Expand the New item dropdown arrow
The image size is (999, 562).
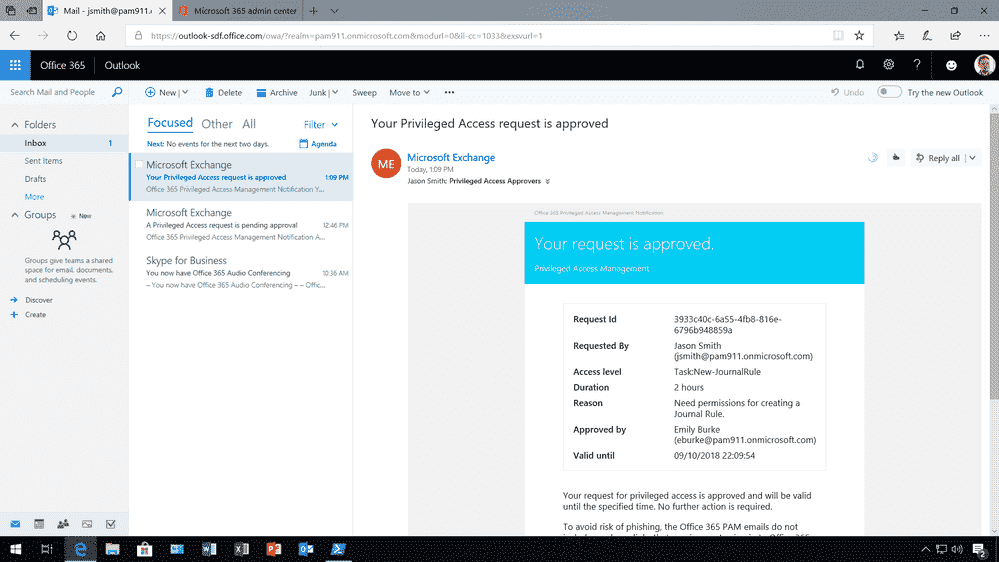(x=185, y=92)
